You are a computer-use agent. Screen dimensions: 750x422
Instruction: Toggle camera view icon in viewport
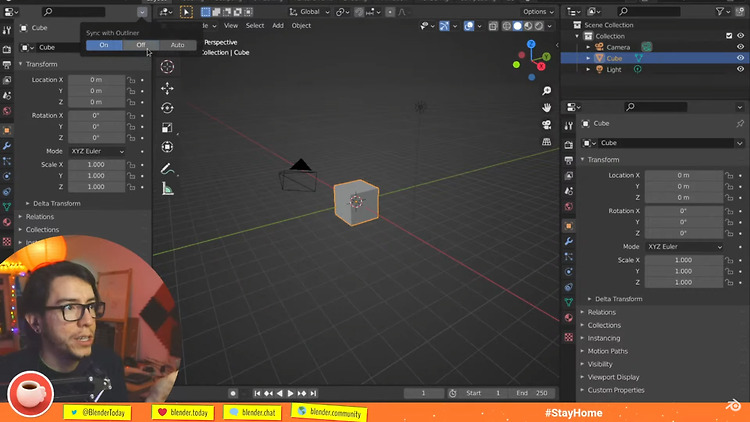pyautogui.click(x=547, y=125)
